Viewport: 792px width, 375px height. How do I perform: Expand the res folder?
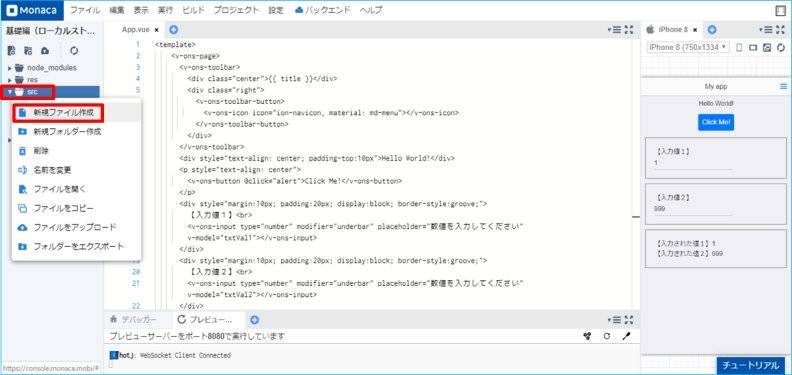tap(10, 80)
